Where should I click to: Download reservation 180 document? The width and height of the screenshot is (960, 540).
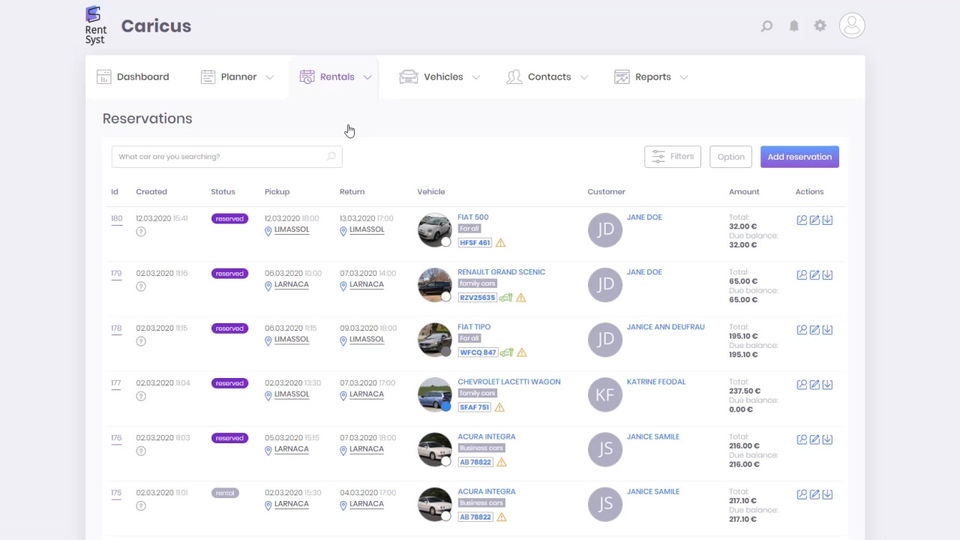click(x=827, y=220)
